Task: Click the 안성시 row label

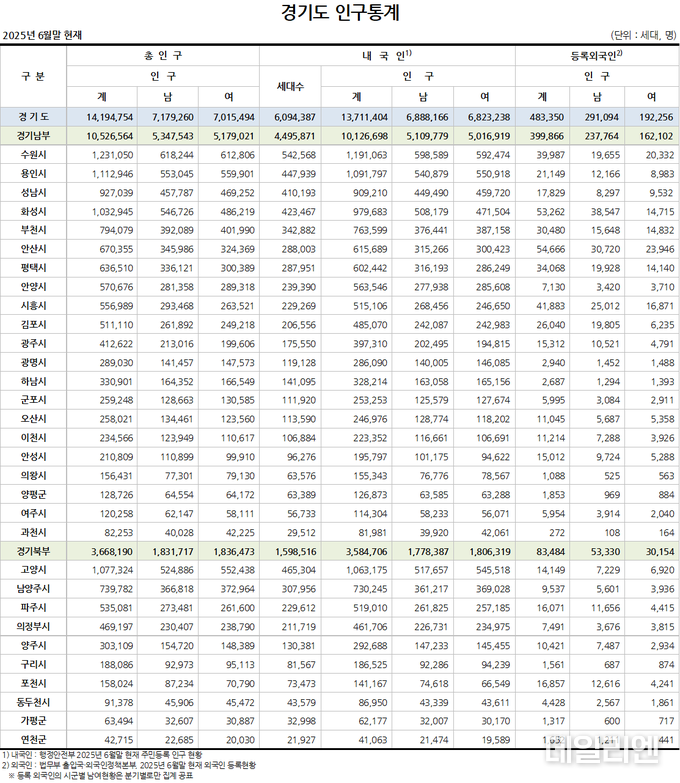Action: 33,456
